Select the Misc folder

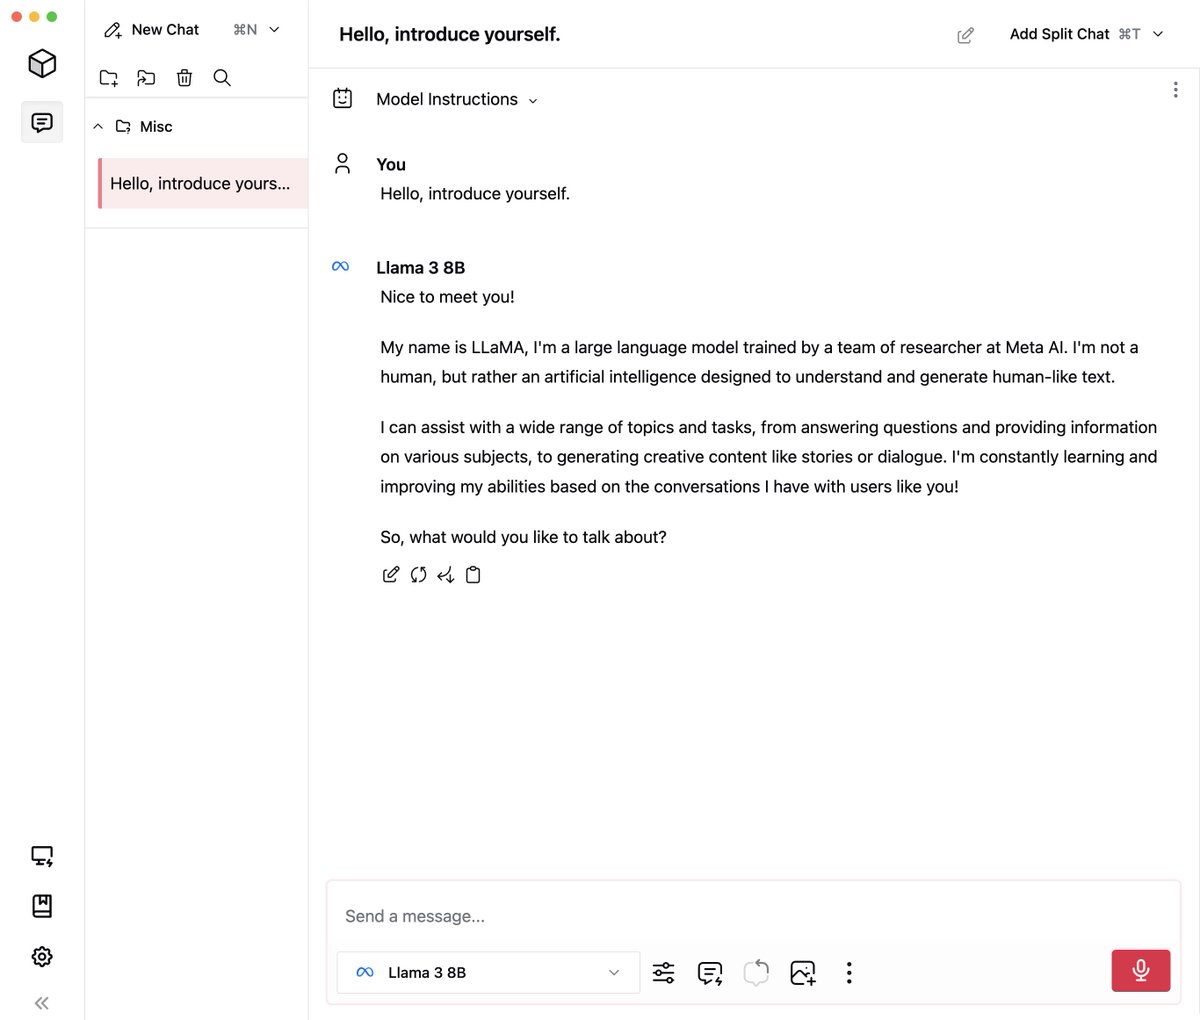[x=144, y=126]
